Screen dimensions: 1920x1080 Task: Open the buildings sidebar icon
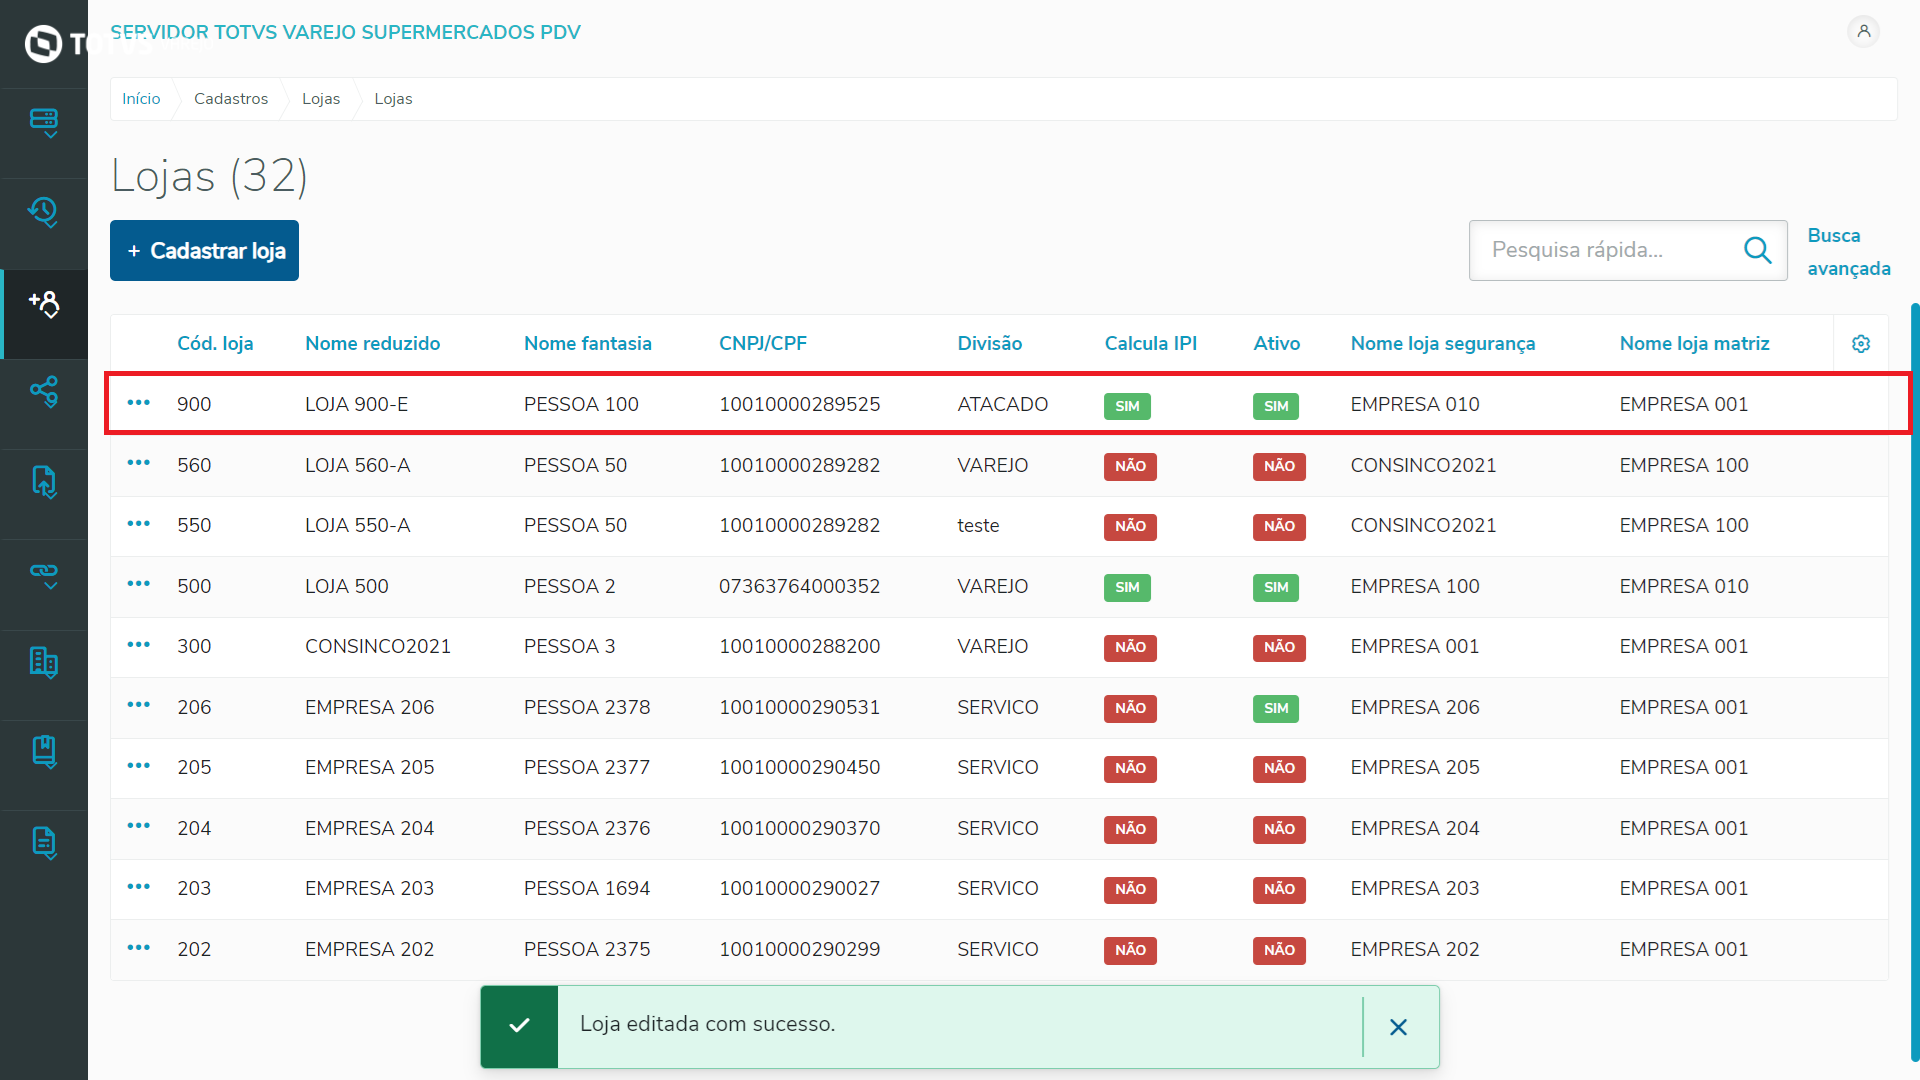click(x=44, y=662)
